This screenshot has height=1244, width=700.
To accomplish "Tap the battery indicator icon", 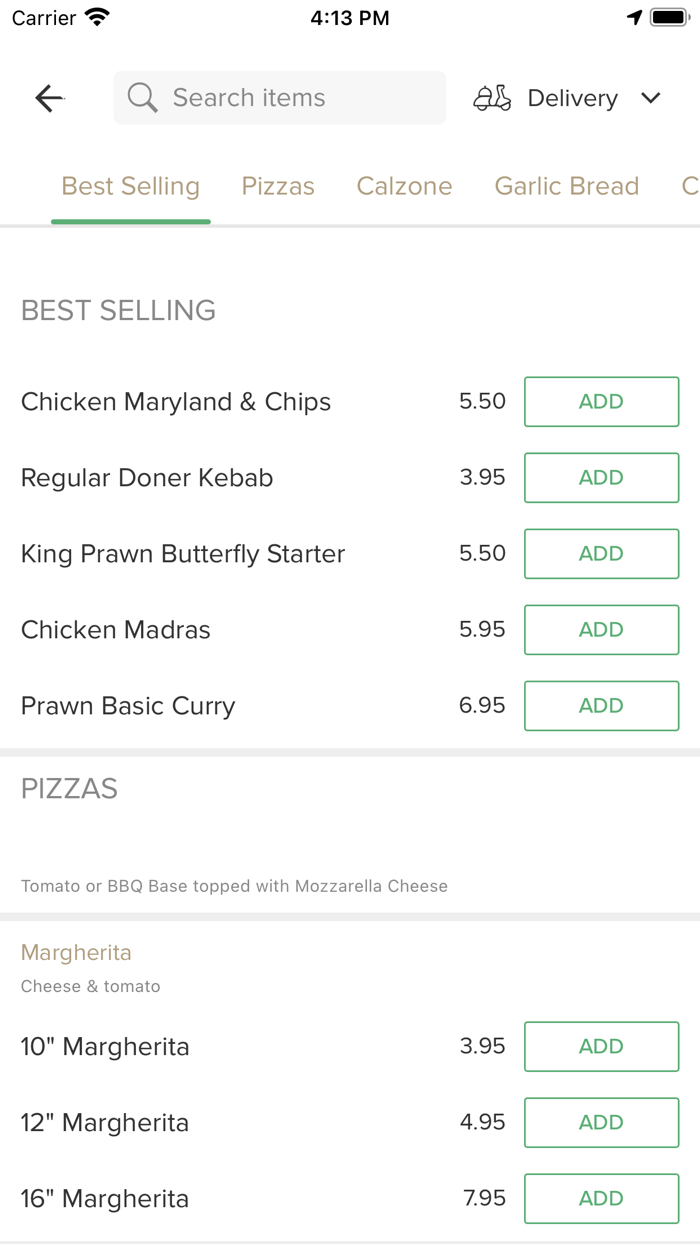I will click(x=668, y=18).
